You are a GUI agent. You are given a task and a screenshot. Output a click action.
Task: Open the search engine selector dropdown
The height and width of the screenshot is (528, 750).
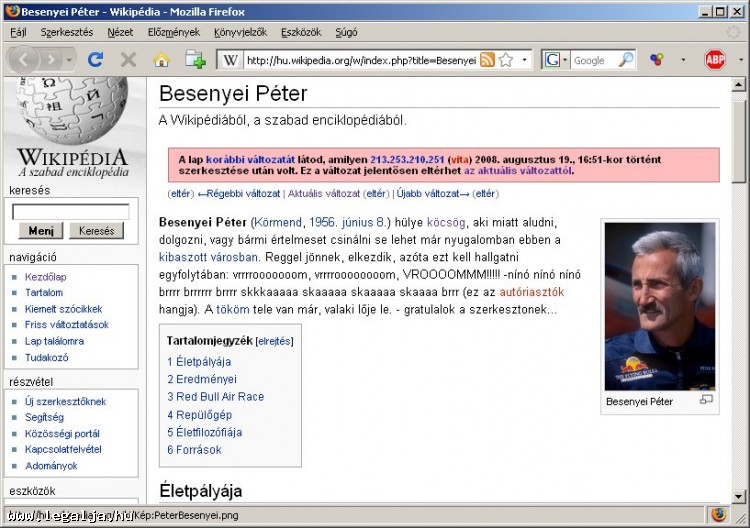[555, 60]
